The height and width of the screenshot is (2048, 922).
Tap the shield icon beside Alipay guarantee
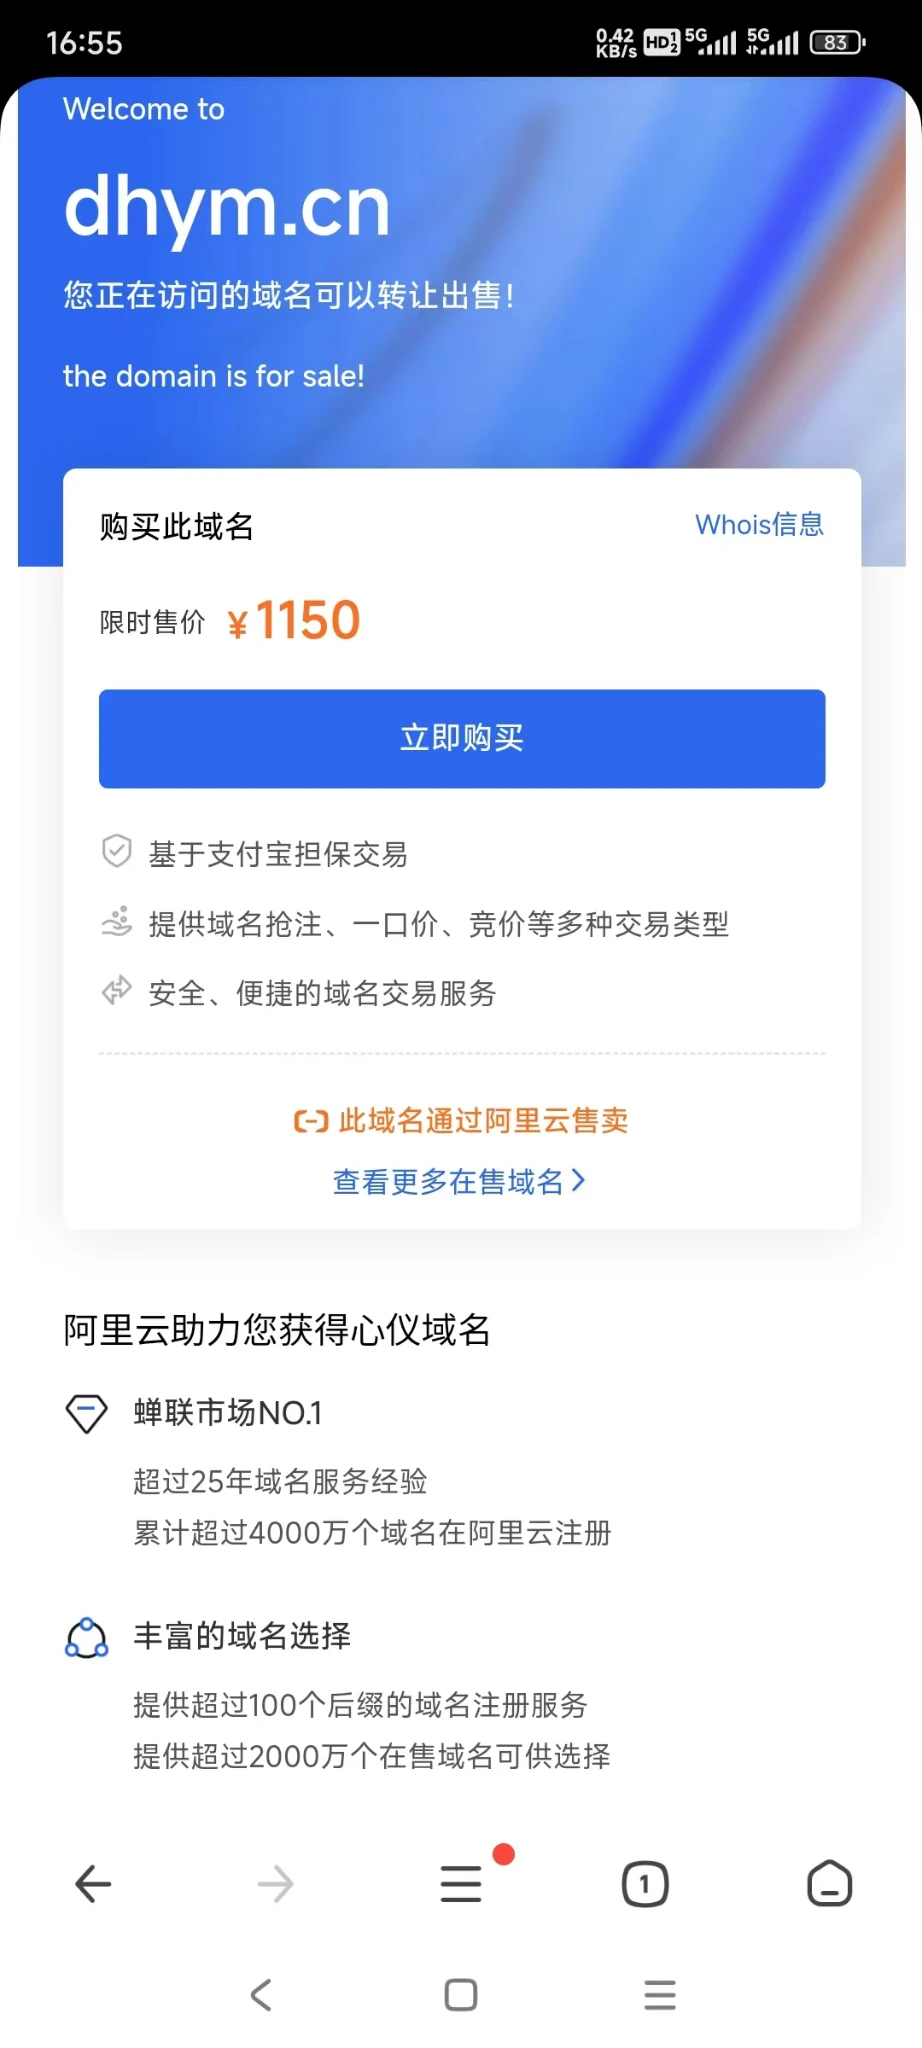[x=117, y=852]
